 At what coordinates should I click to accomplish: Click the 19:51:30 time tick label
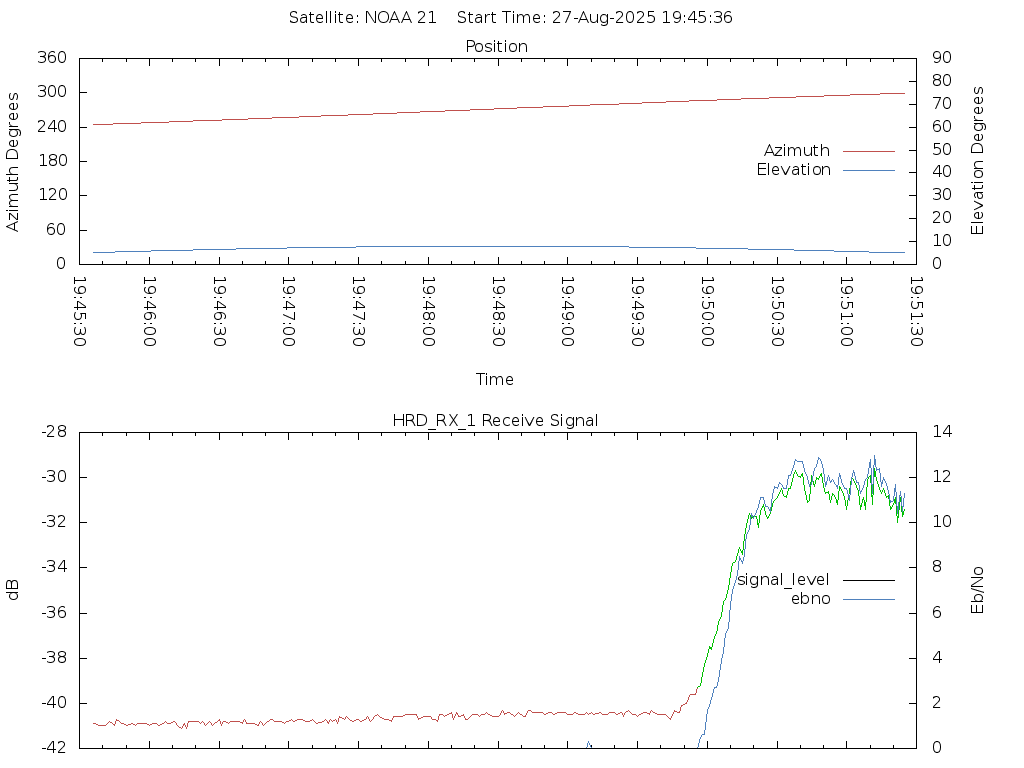click(916, 312)
